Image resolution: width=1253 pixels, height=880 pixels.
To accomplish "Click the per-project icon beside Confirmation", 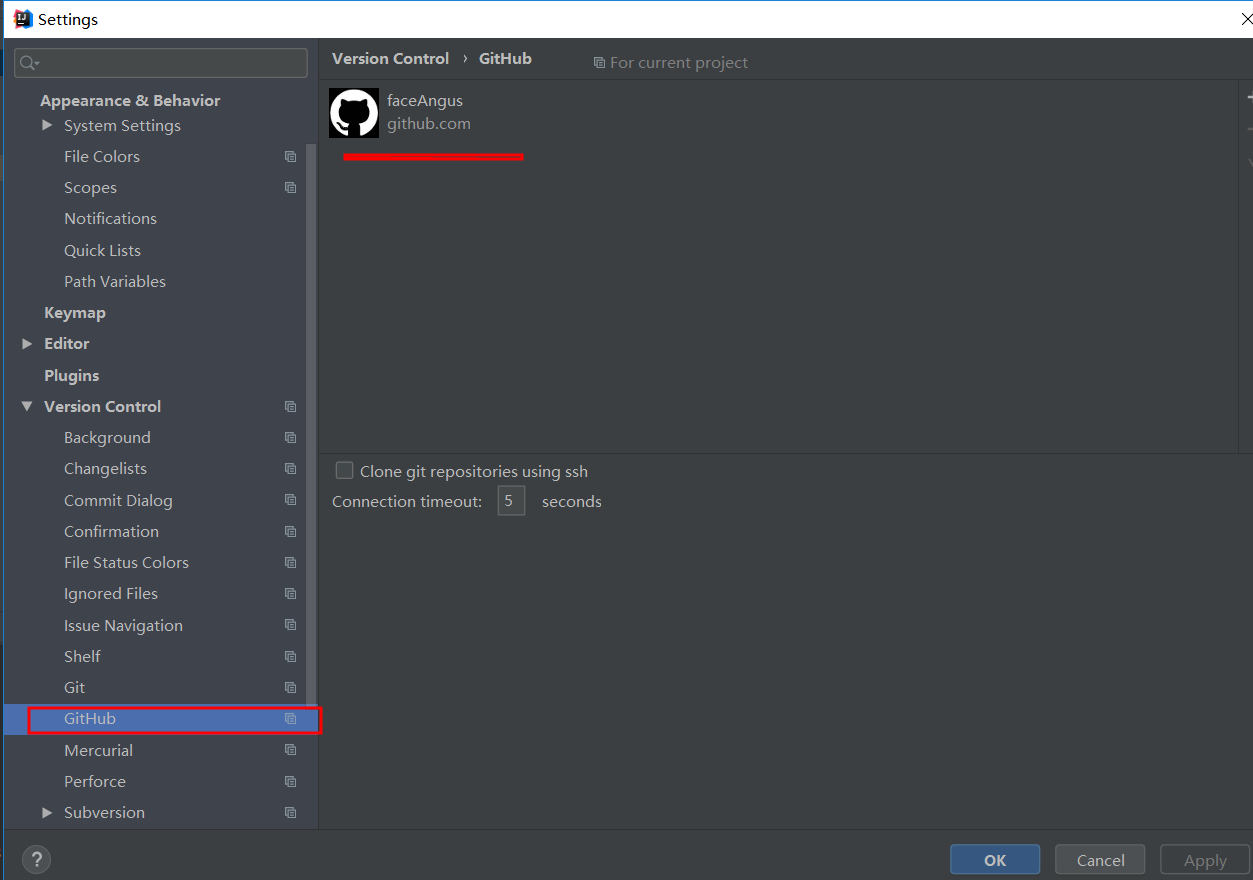I will tap(290, 532).
